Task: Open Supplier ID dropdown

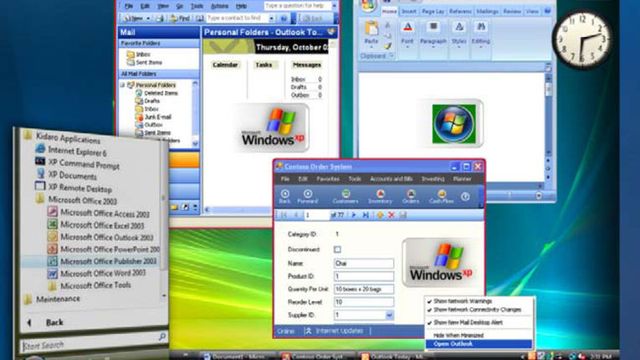Action: click(389, 315)
